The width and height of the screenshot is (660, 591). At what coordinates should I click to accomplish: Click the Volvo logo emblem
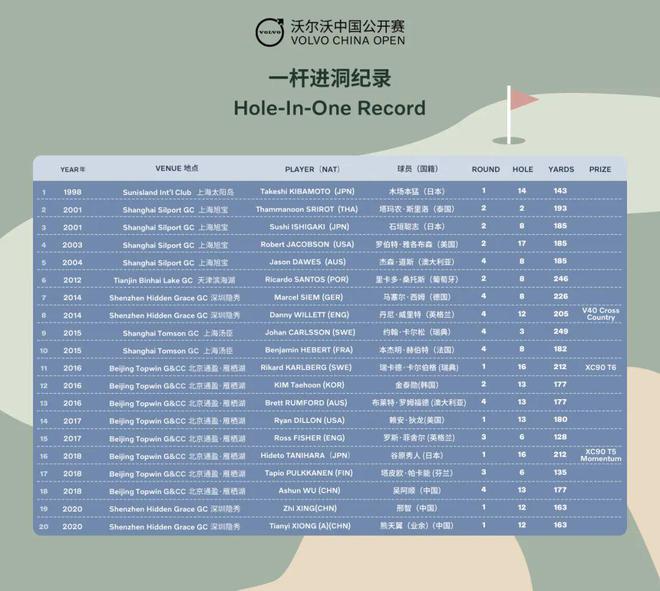pyautogui.click(x=270, y=32)
